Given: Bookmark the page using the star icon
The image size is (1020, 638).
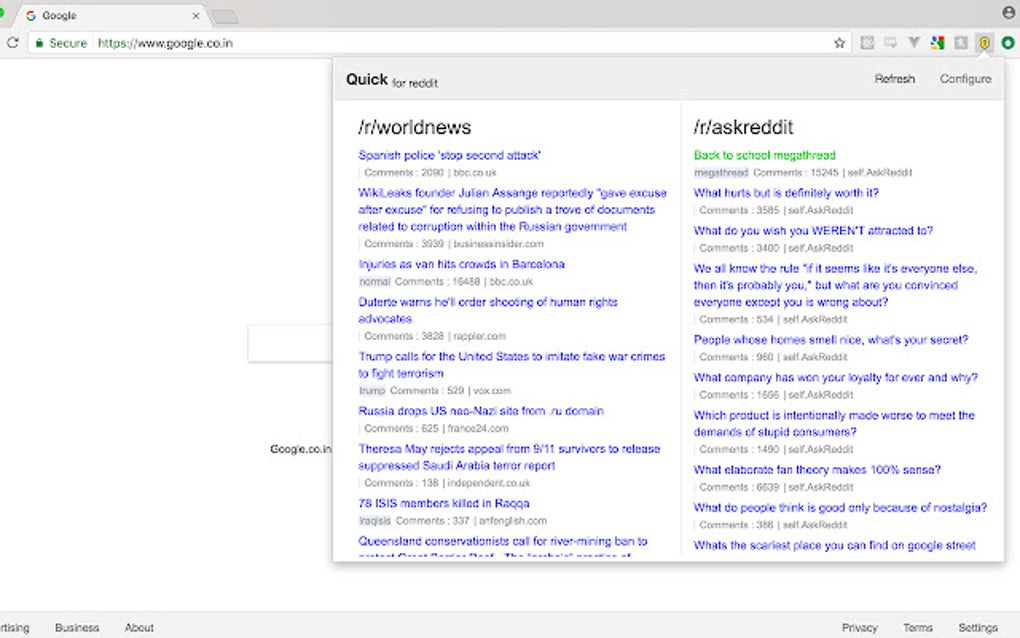Looking at the screenshot, I should (839, 43).
